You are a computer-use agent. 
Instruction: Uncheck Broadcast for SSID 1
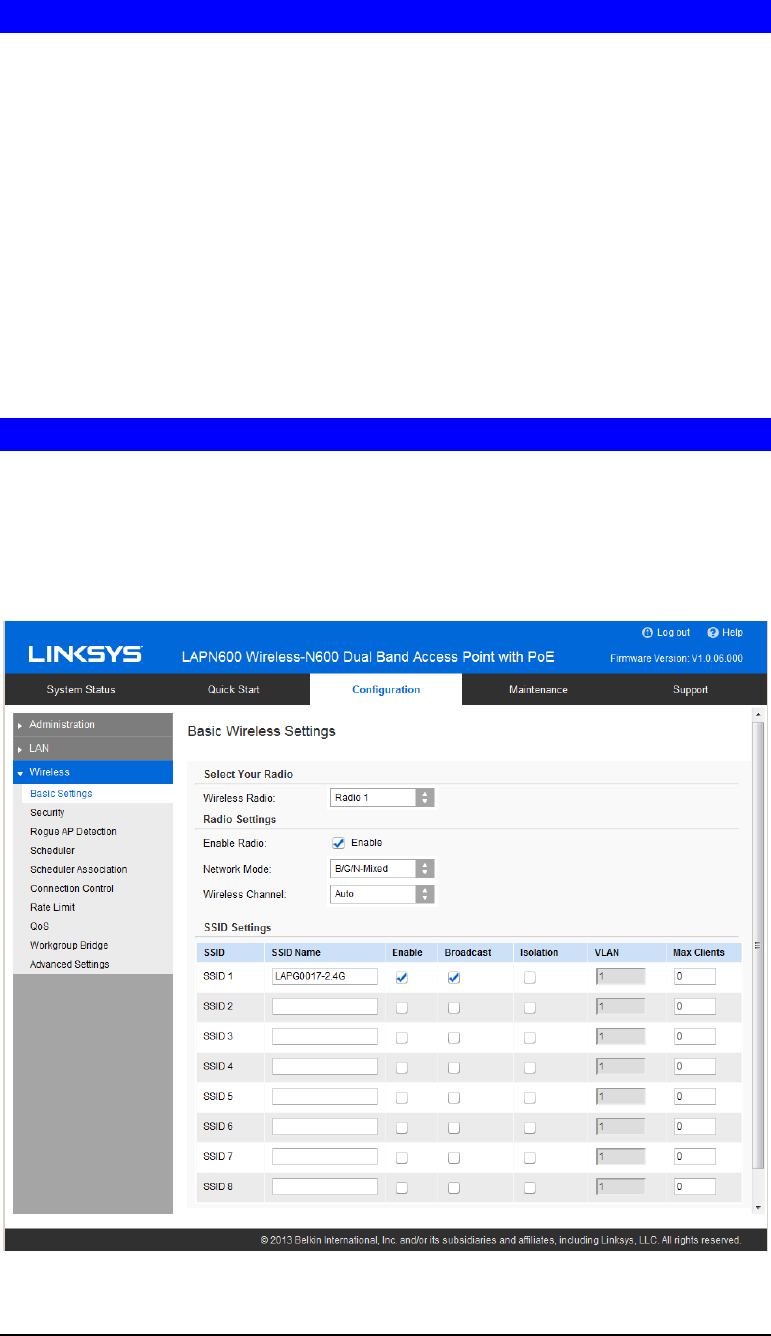click(x=454, y=978)
